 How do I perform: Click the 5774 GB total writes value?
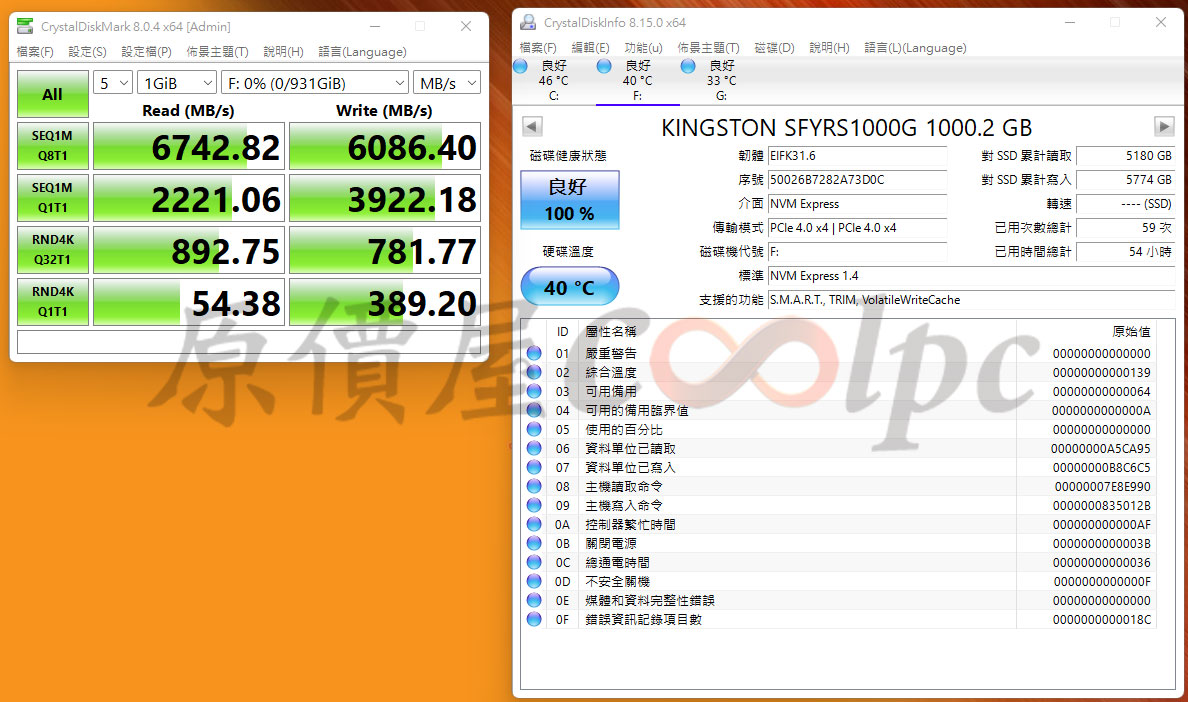click(1125, 179)
